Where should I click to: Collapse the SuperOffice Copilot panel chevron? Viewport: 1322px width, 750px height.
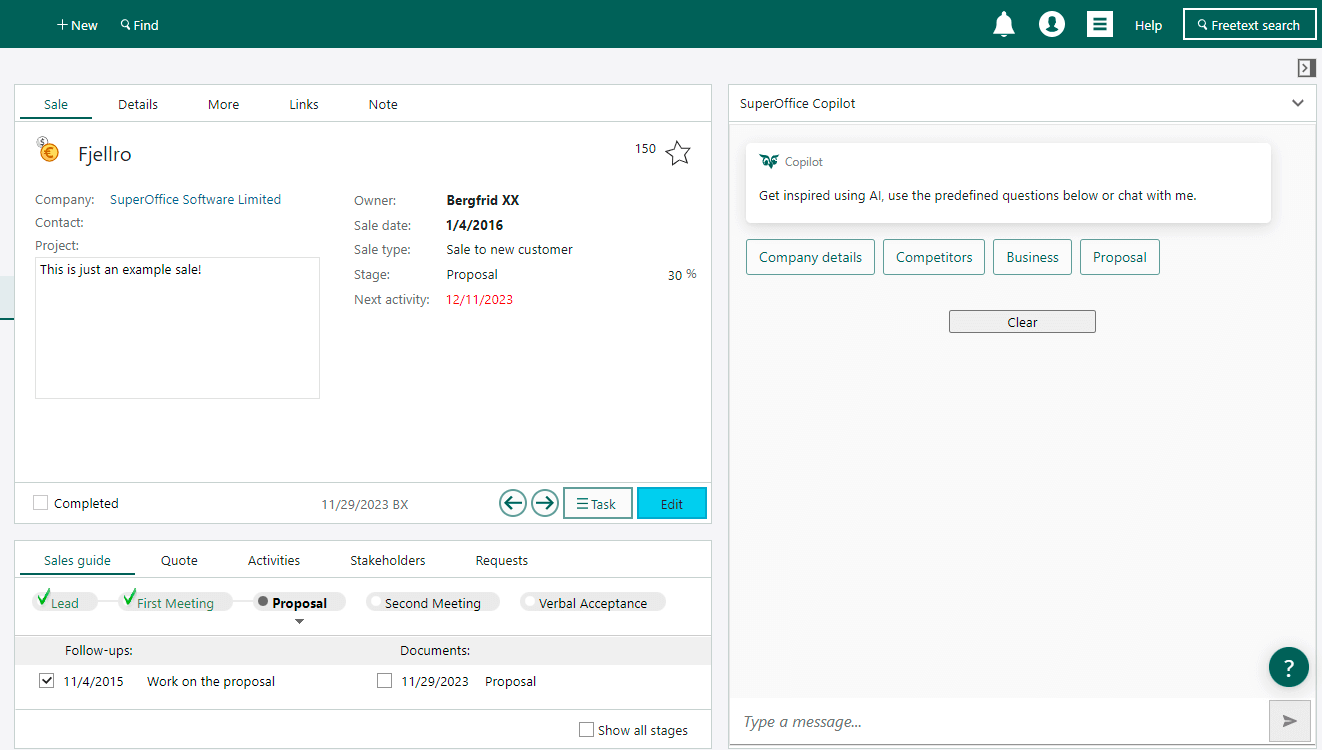[x=1298, y=103]
